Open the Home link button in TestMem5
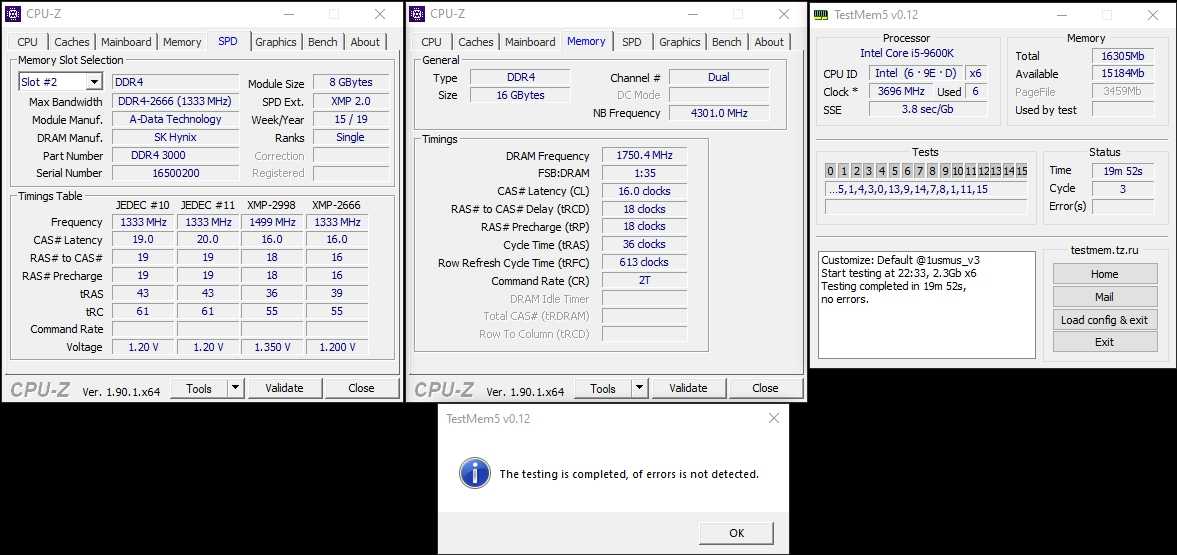 (1104, 274)
